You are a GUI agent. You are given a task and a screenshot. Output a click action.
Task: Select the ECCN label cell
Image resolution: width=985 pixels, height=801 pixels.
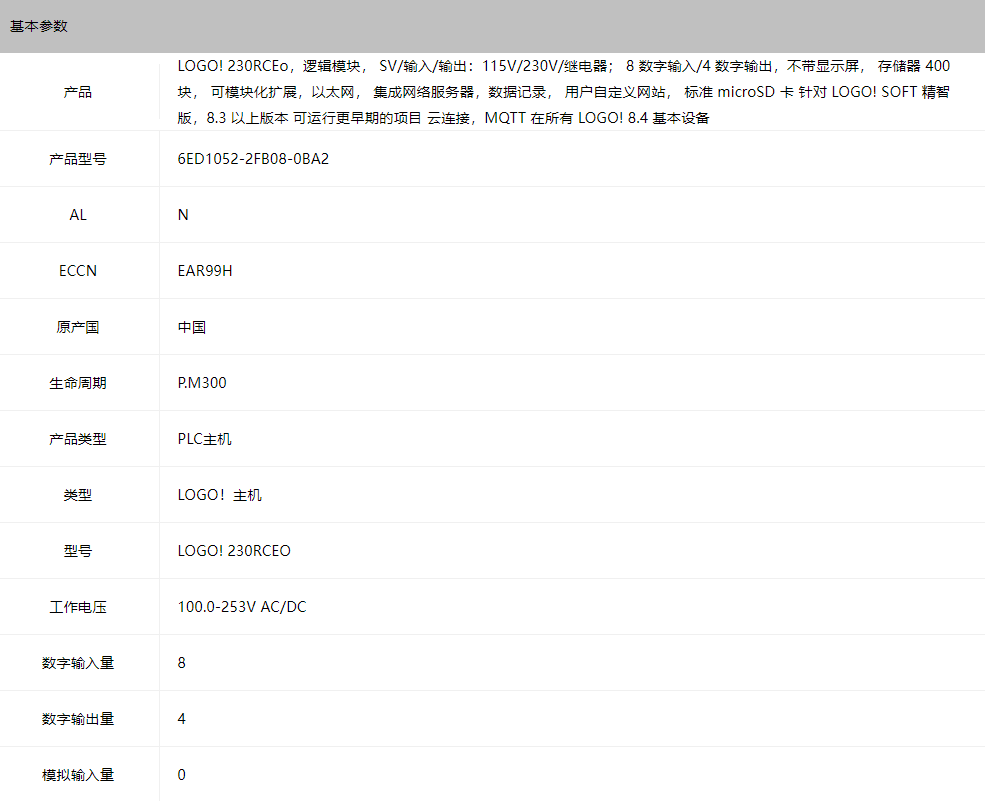tap(78, 271)
